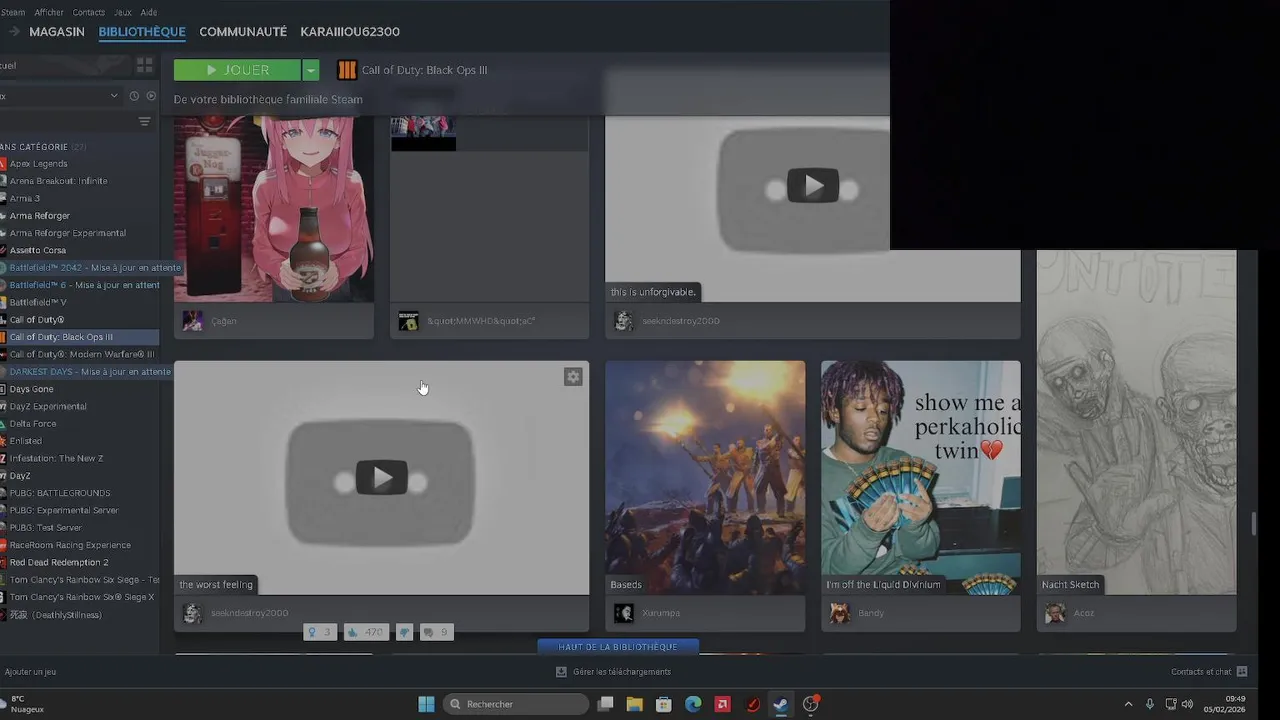Select Battlefield 2042 in the library
This screenshot has width=1280, height=720.
click(91, 268)
